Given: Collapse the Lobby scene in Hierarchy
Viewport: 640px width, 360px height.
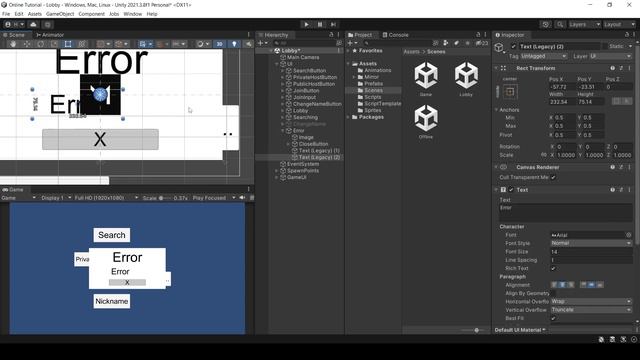Looking at the screenshot, I should [x=271, y=51].
